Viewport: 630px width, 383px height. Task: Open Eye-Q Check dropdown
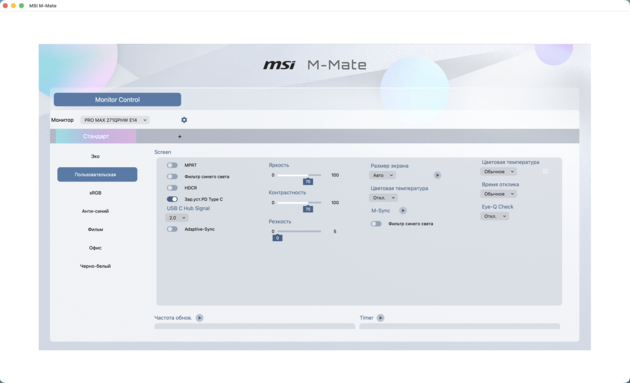[495, 216]
